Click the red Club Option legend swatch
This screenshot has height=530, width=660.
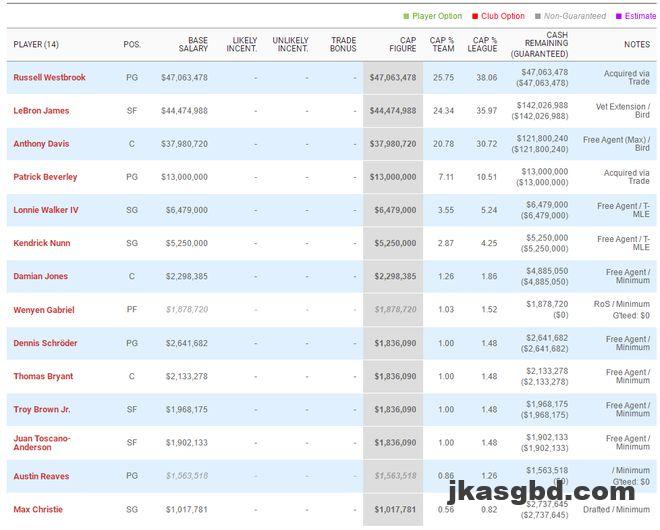point(477,16)
